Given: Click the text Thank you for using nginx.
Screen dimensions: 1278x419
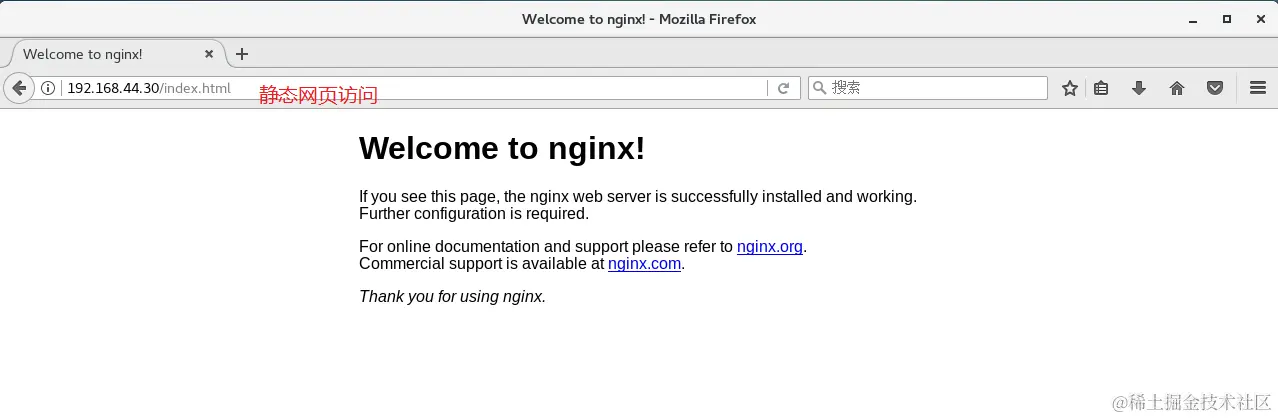Looking at the screenshot, I should point(453,296).
